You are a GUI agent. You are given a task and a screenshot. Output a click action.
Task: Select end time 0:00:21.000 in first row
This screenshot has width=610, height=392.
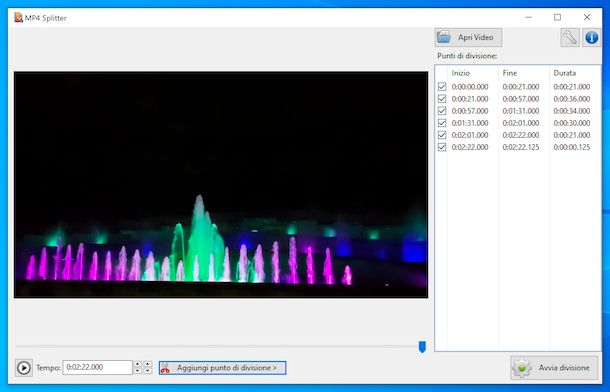click(521, 87)
